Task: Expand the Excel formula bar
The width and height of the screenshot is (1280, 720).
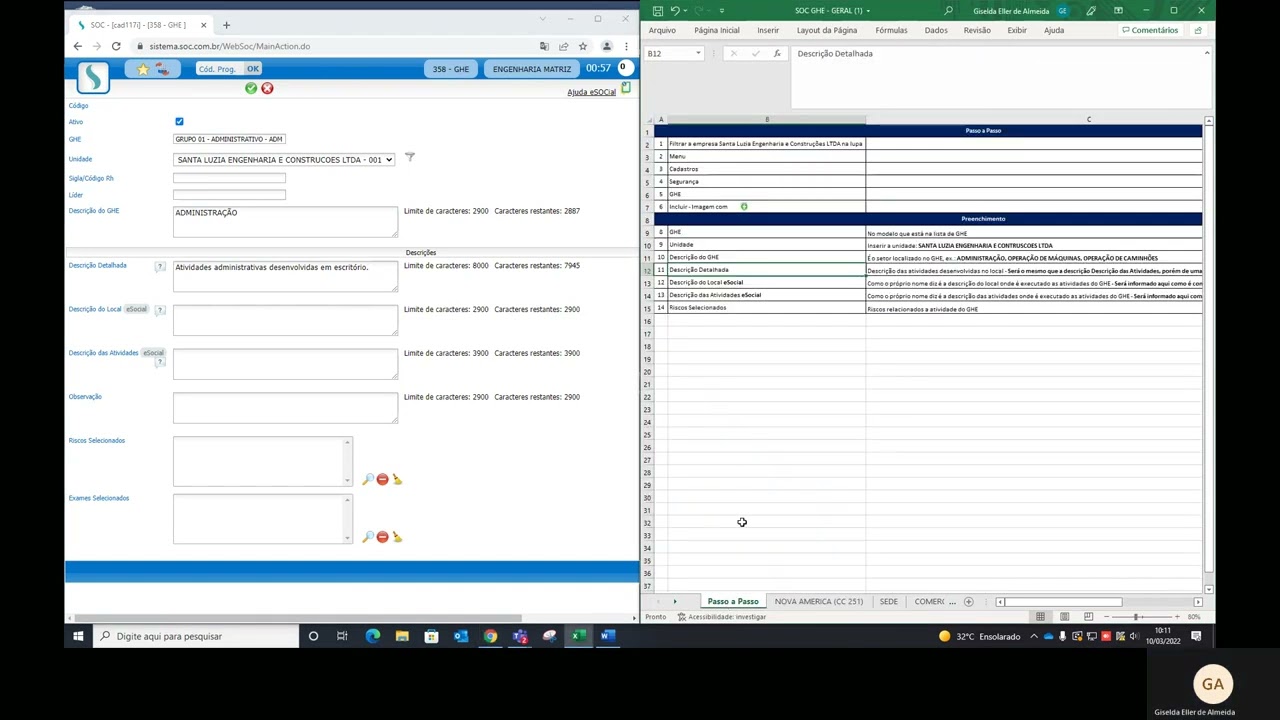Action: click(x=1207, y=53)
